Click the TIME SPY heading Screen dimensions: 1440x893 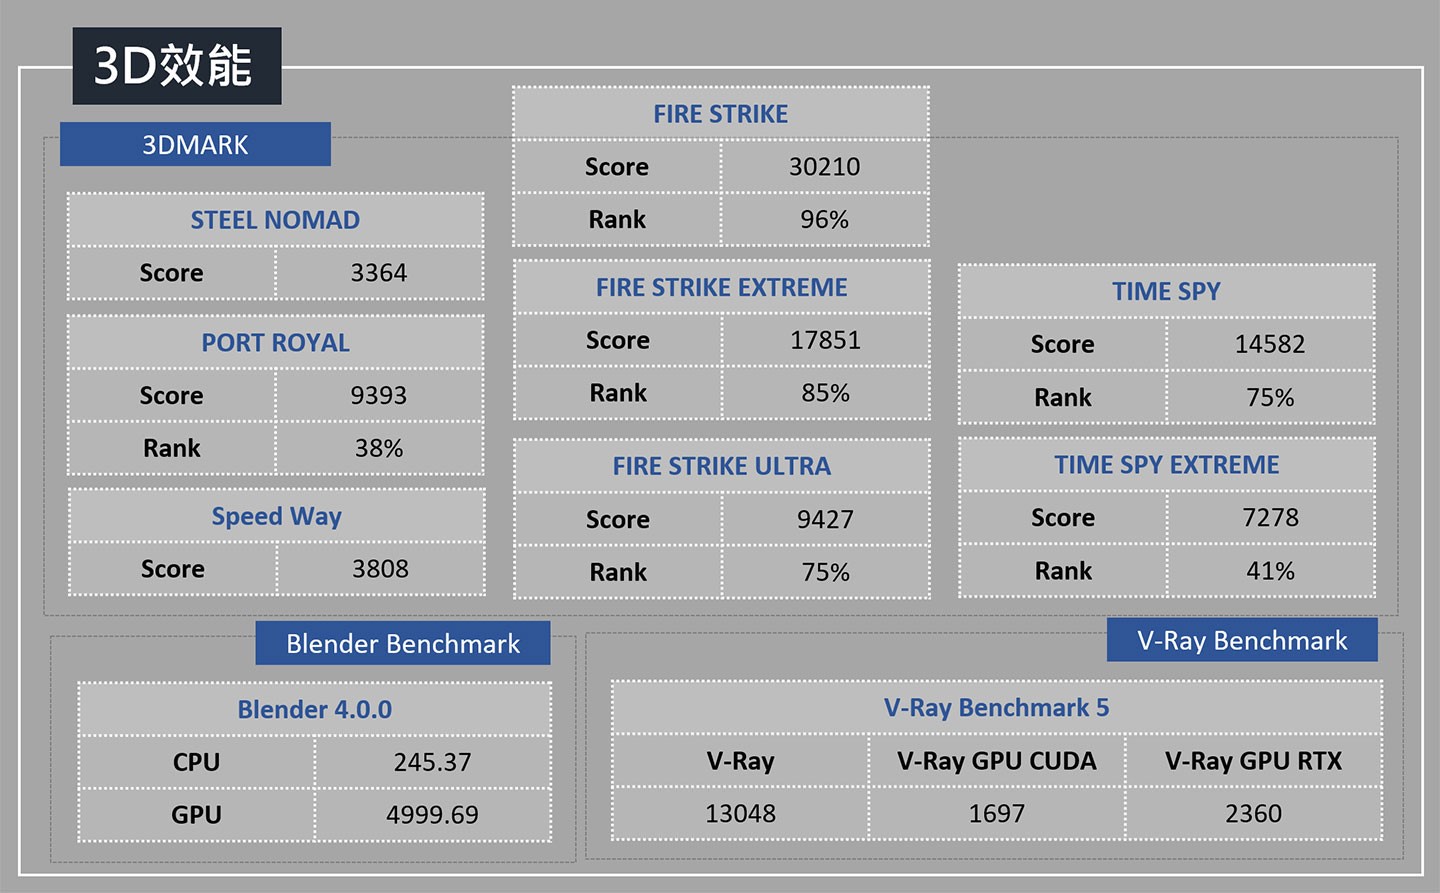pos(1167,291)
